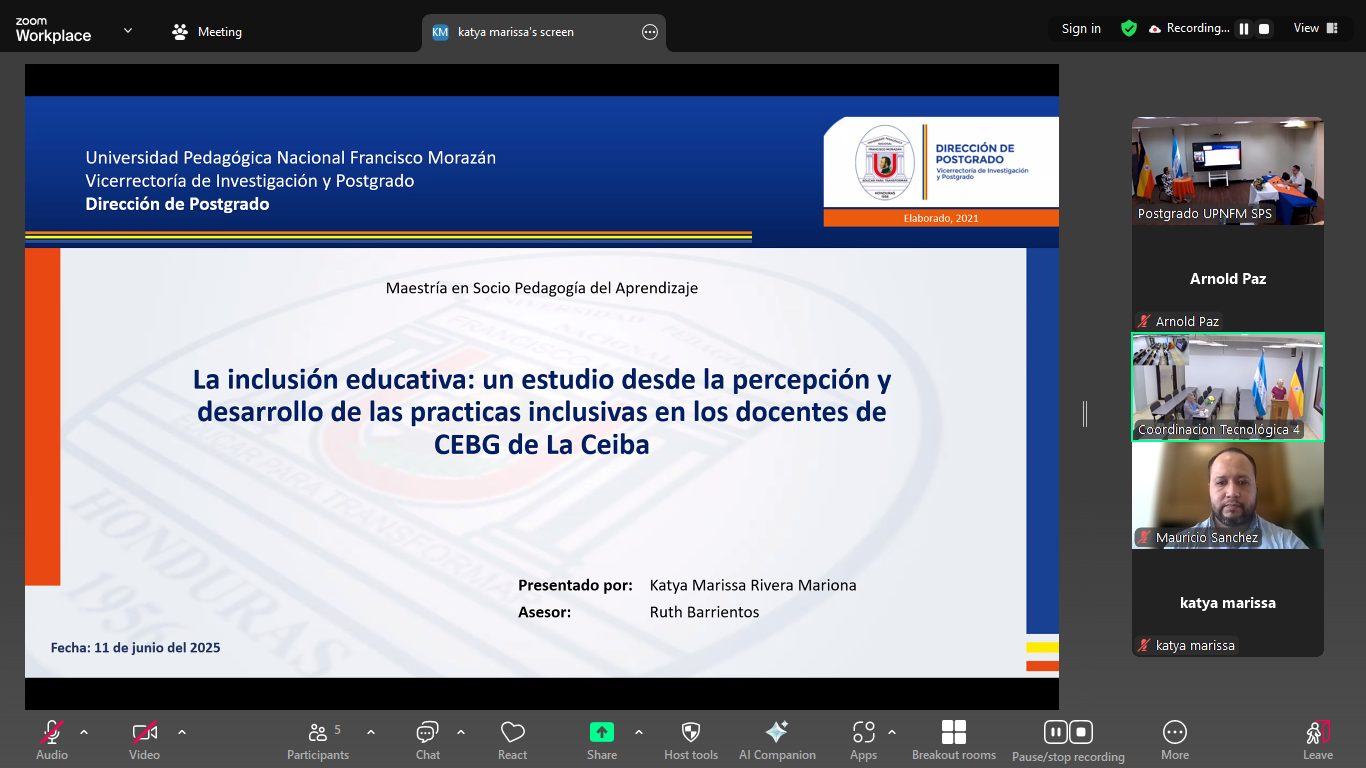The height and width of the screenshot is (768, 1366).
Task: Click 'Maestría en Socio Pedagogía del Aprendizaje' text
Action: click(x=542, y=288)
